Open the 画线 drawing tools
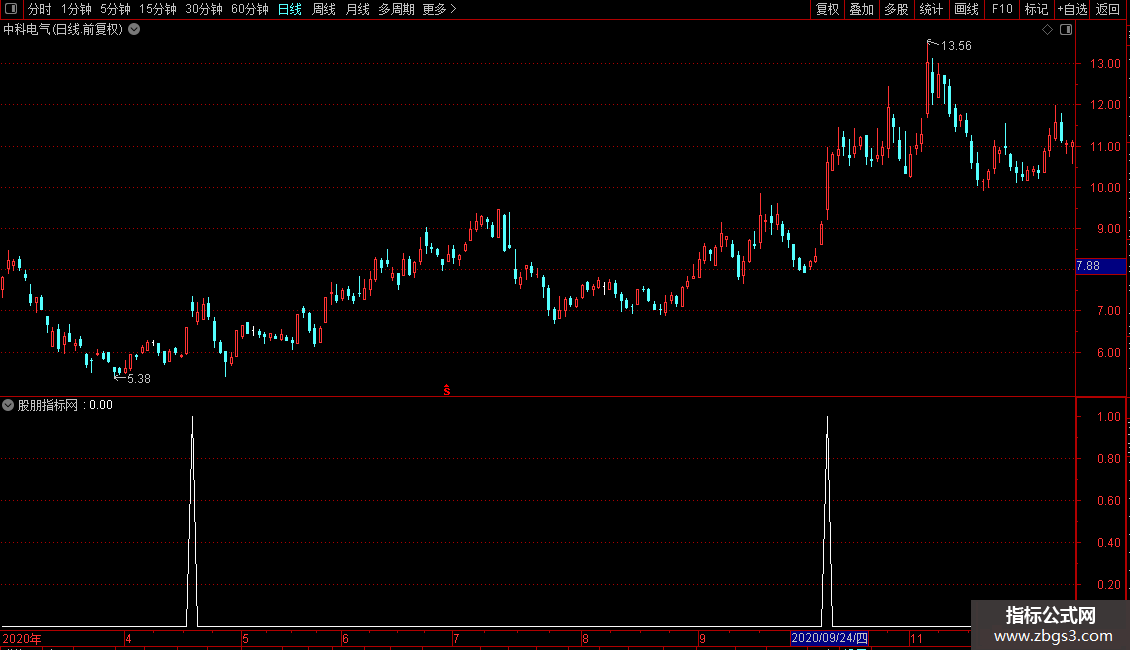 966,9
